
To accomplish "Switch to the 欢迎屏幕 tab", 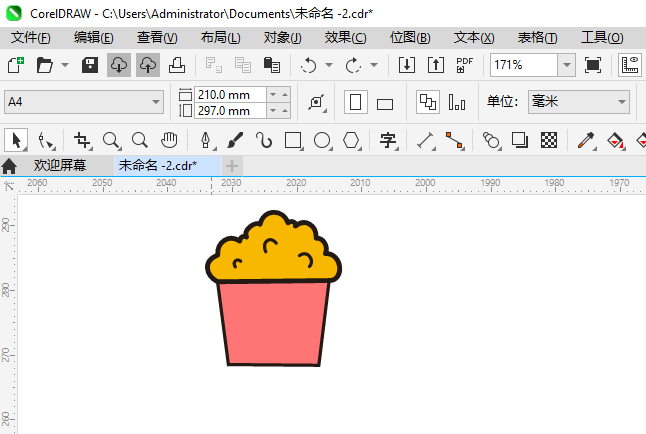I will (59, 165).
